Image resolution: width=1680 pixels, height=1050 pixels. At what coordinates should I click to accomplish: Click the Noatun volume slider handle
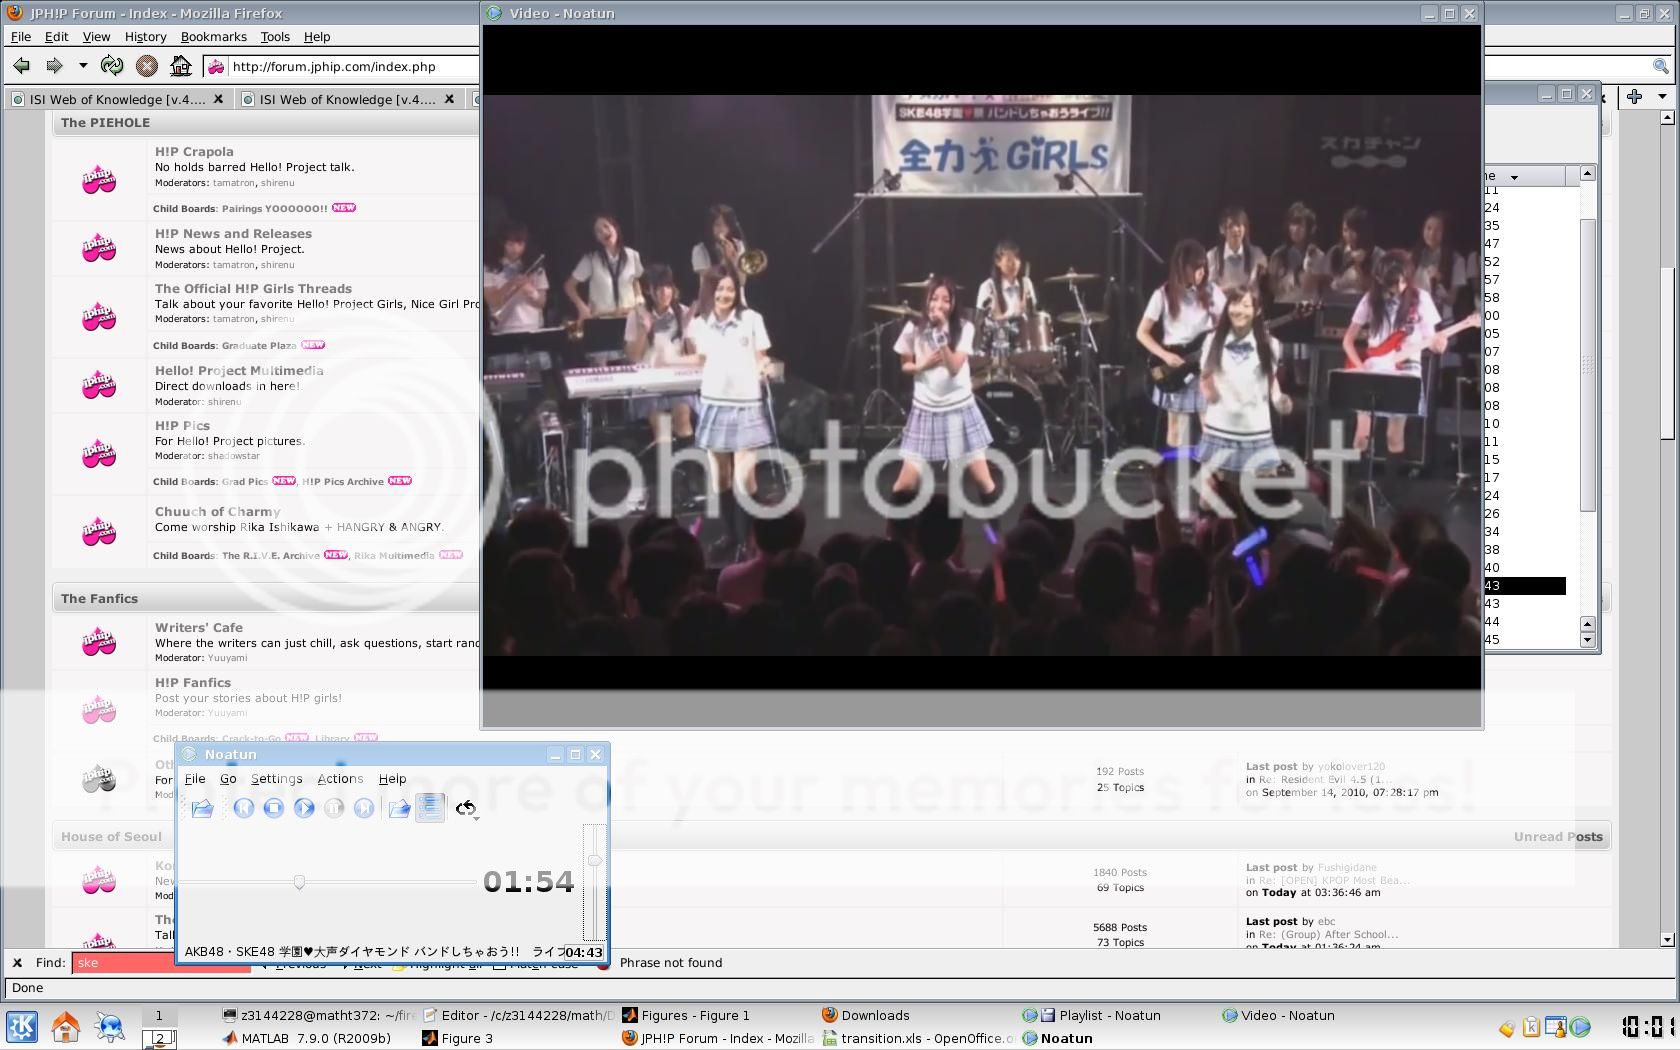click(594, 860)
